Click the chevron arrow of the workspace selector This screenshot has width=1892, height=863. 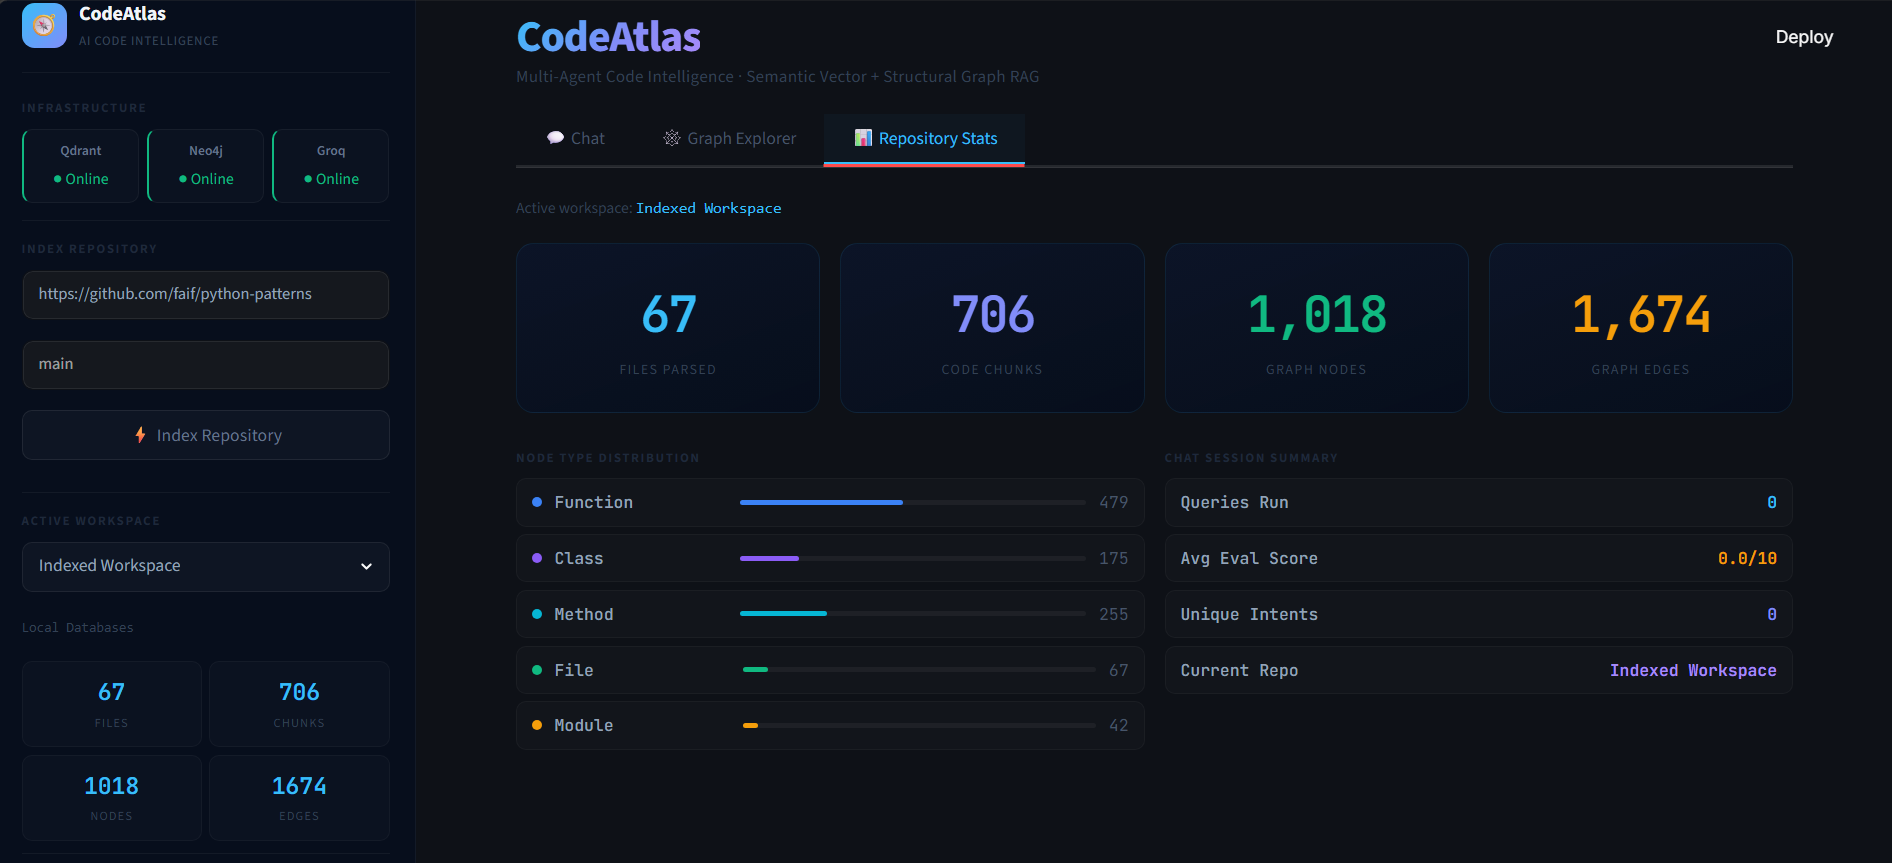(x=366, y=567)
